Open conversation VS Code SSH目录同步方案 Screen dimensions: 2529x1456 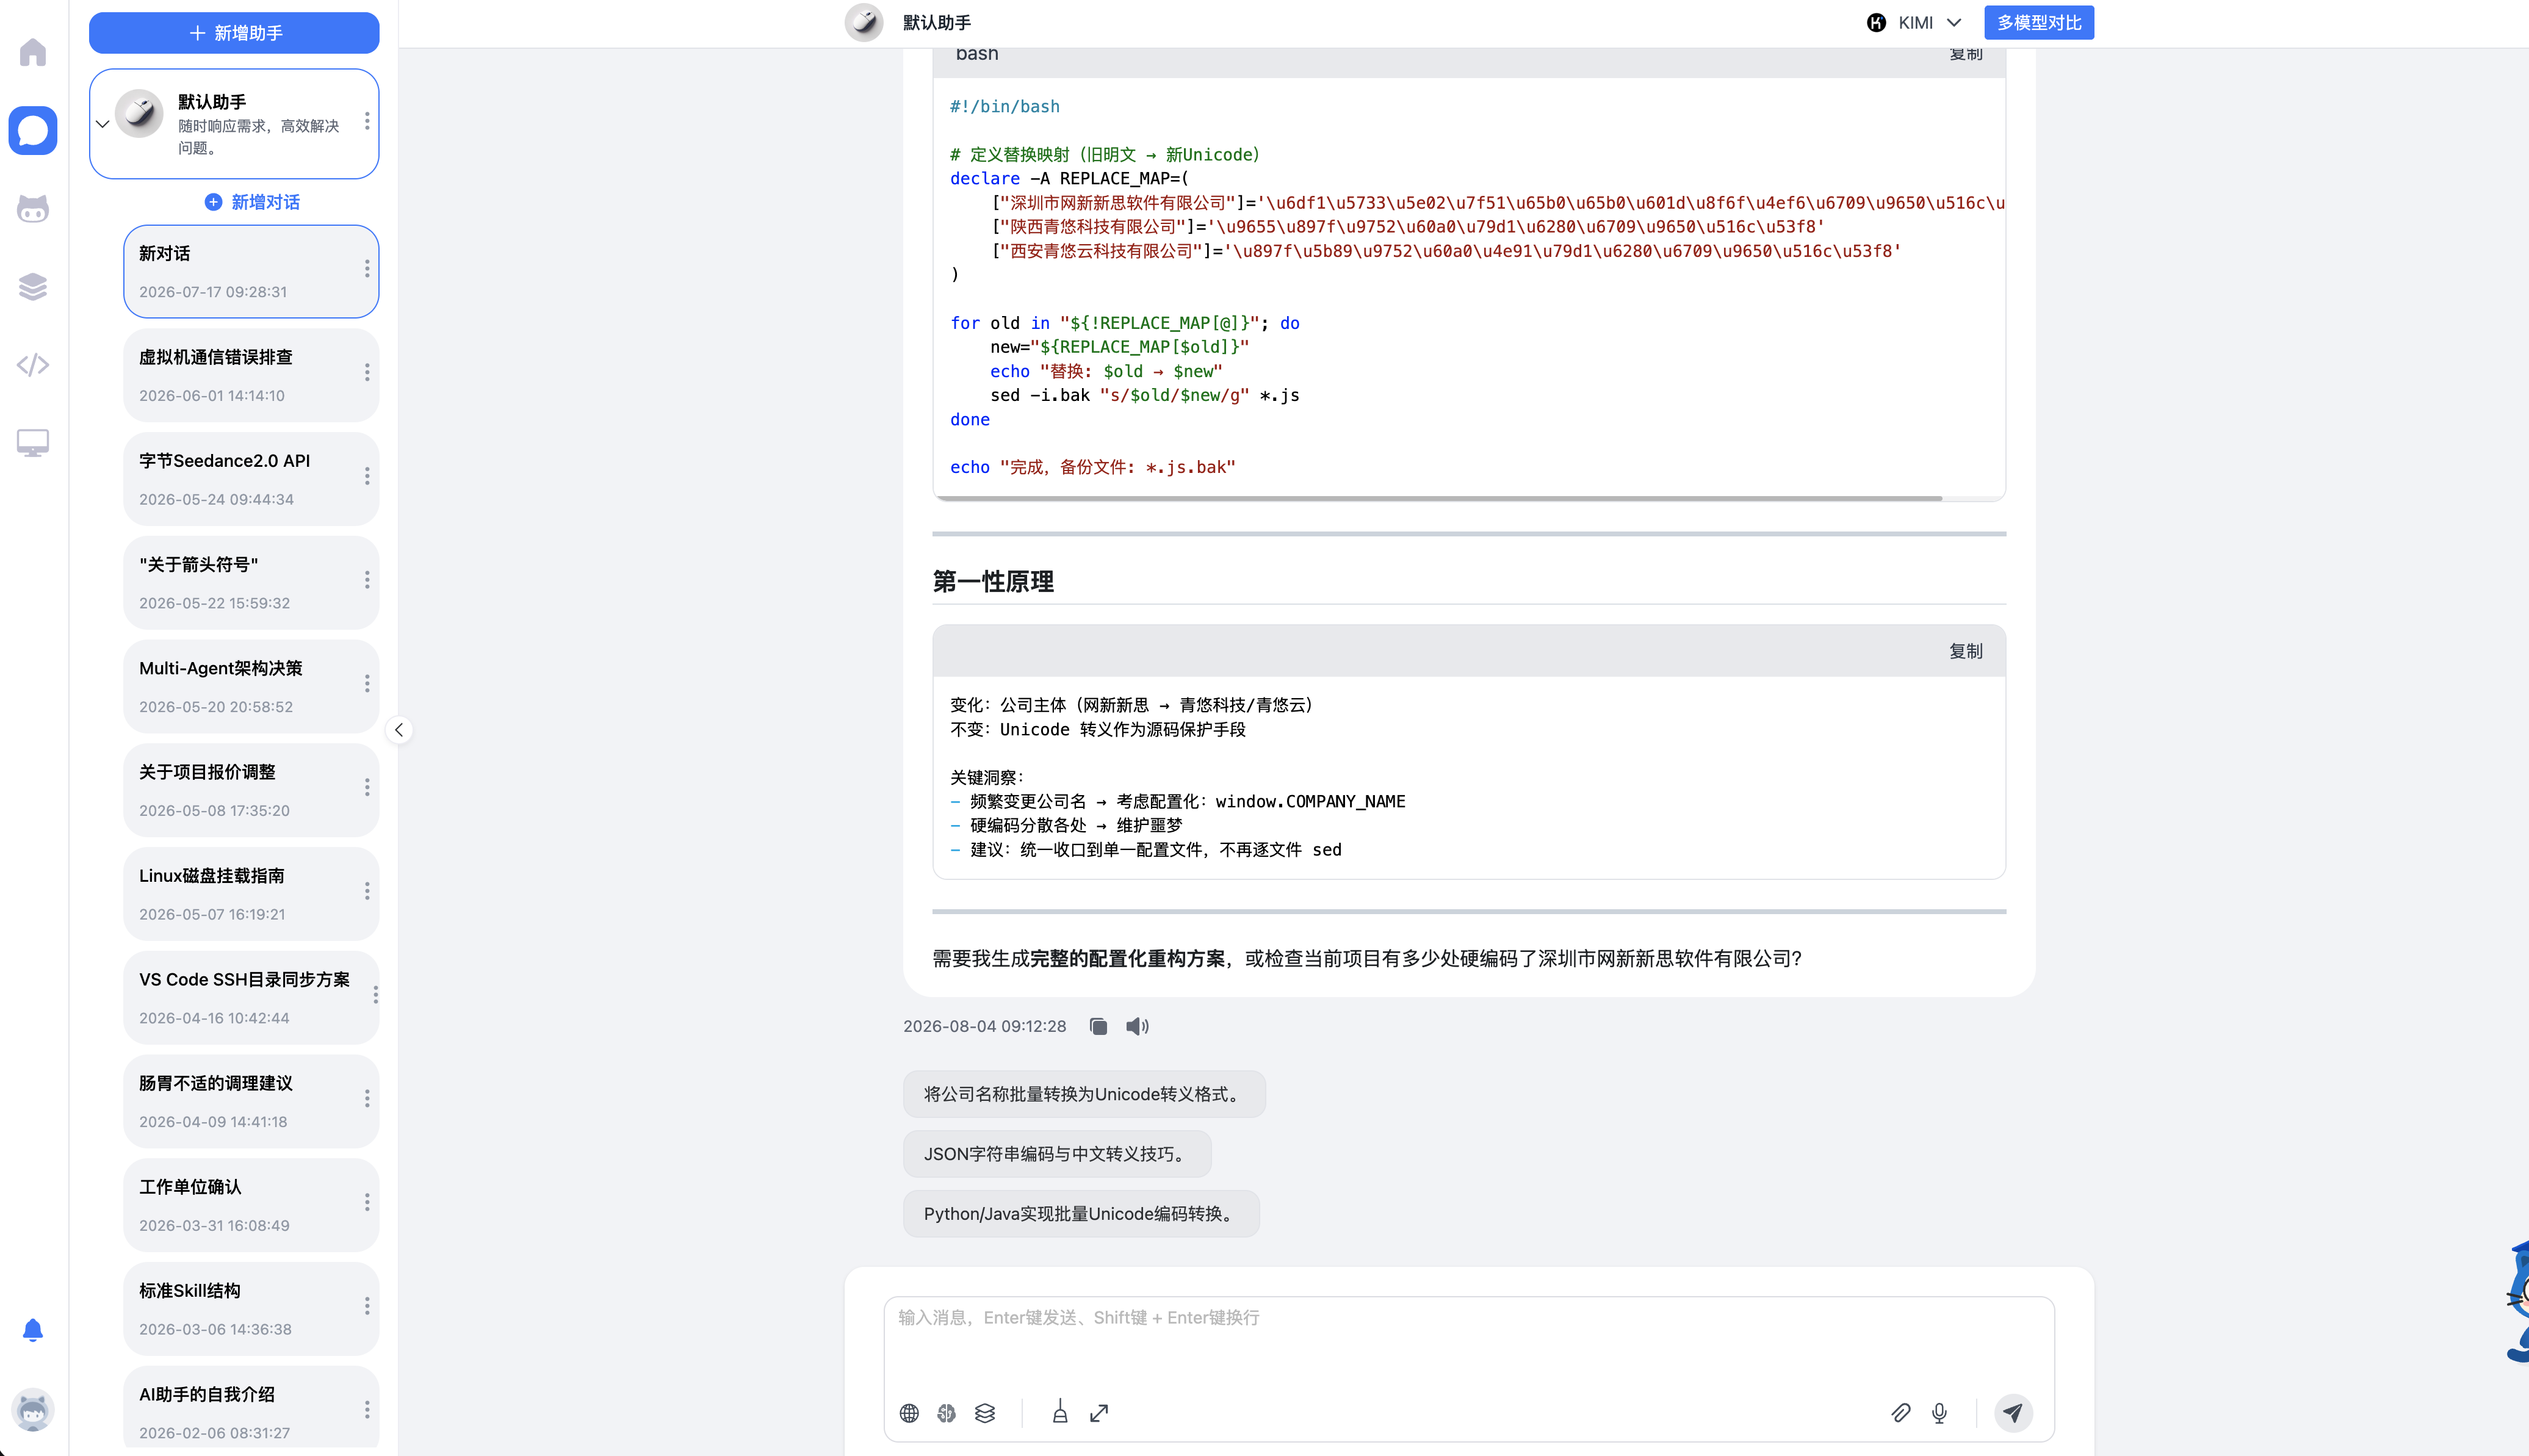251,998
